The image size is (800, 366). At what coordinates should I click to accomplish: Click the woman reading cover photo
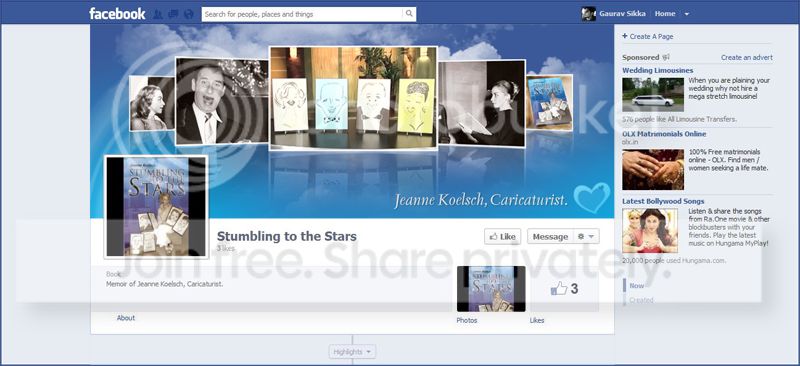tap(482, 104)
